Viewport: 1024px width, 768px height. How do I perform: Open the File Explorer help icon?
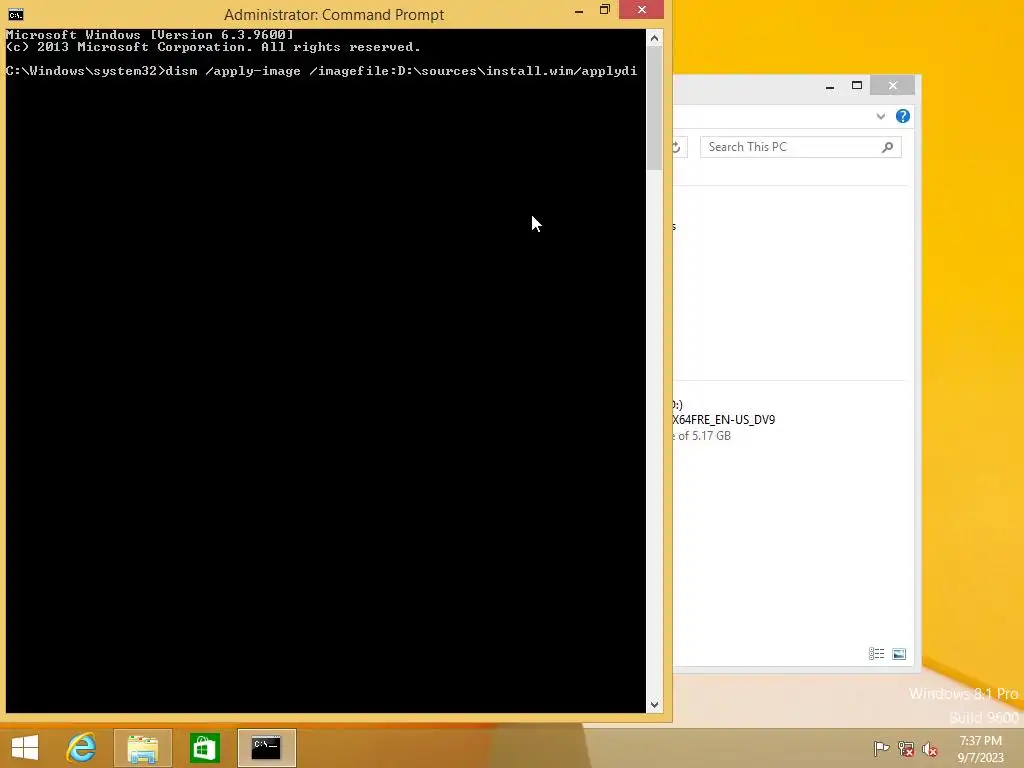tap(903, 116)
